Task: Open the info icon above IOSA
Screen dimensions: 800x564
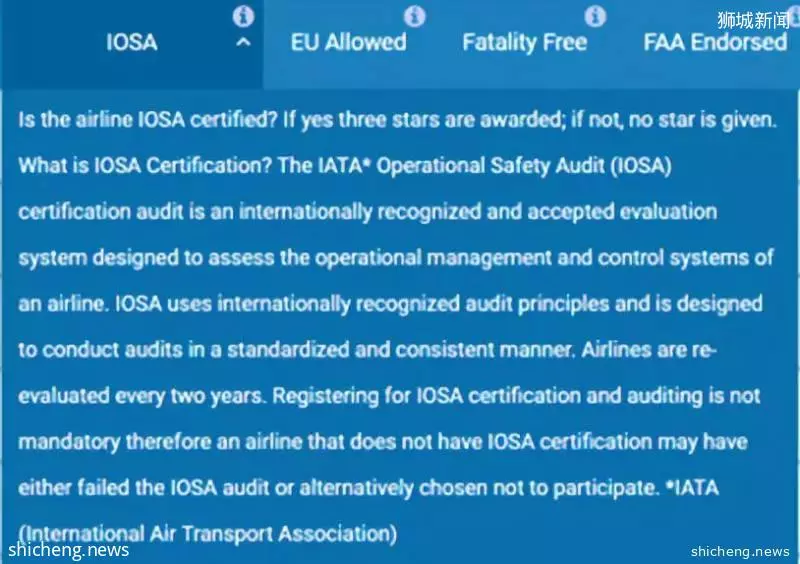Action: (x=243, y=16)
